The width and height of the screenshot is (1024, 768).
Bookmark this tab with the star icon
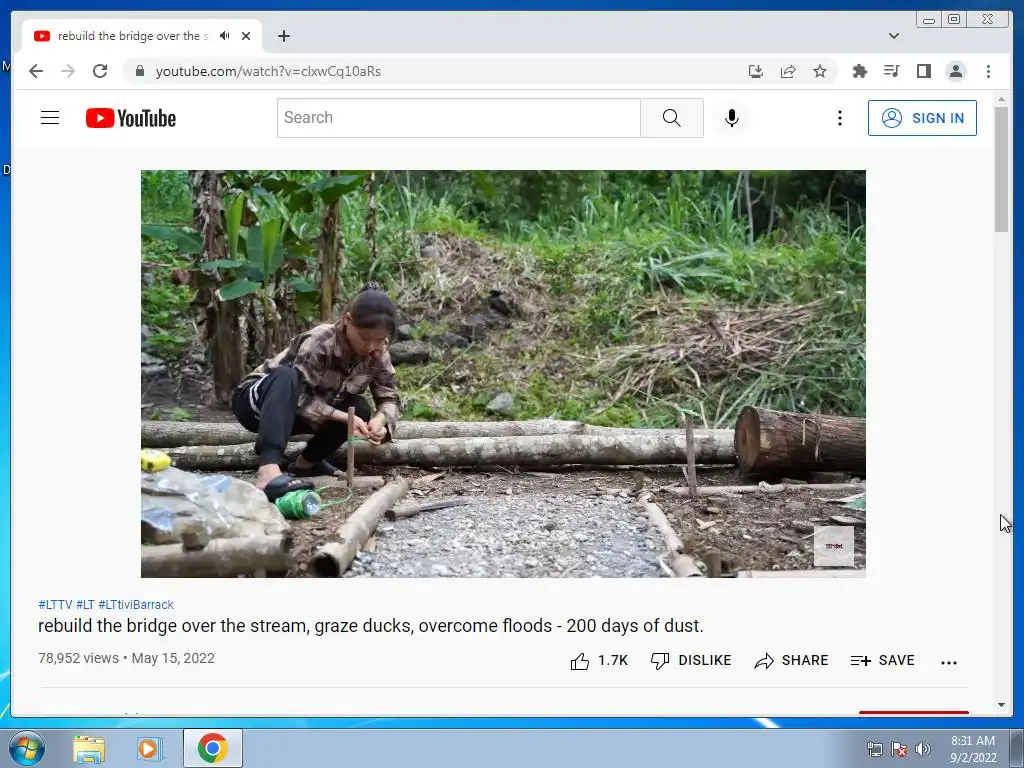(820, 71)
